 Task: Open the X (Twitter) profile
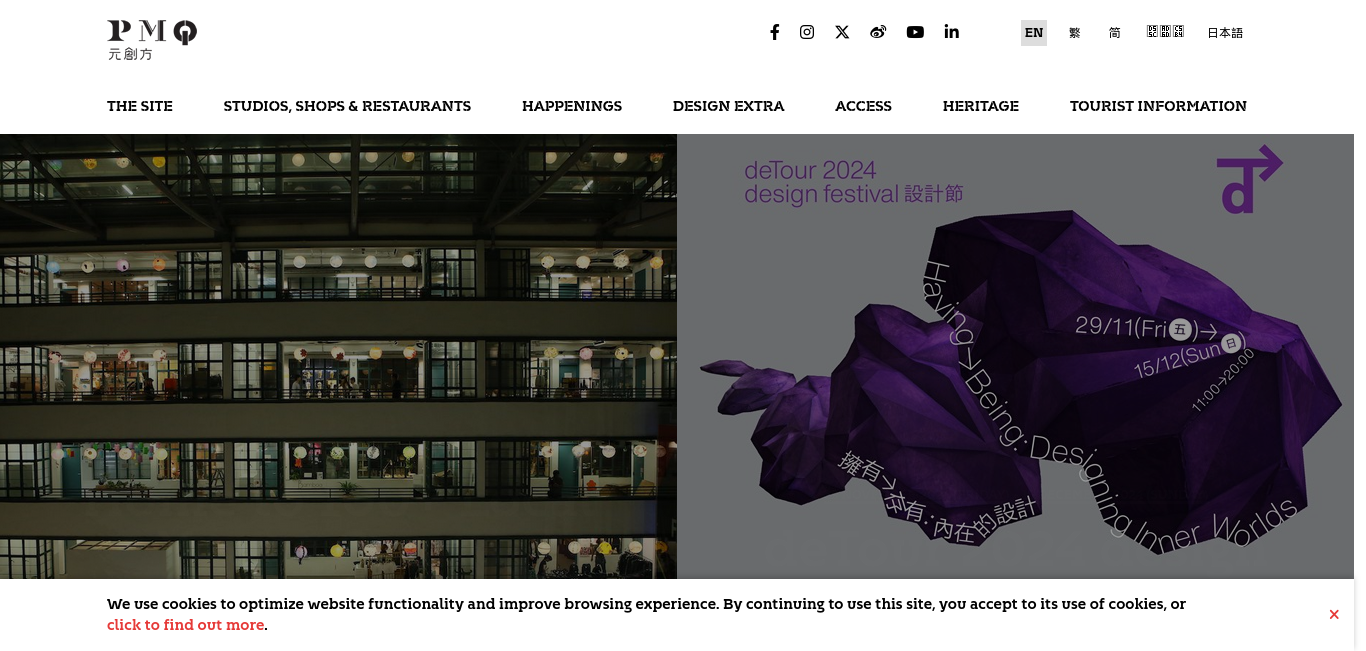[x=842, y=32]
